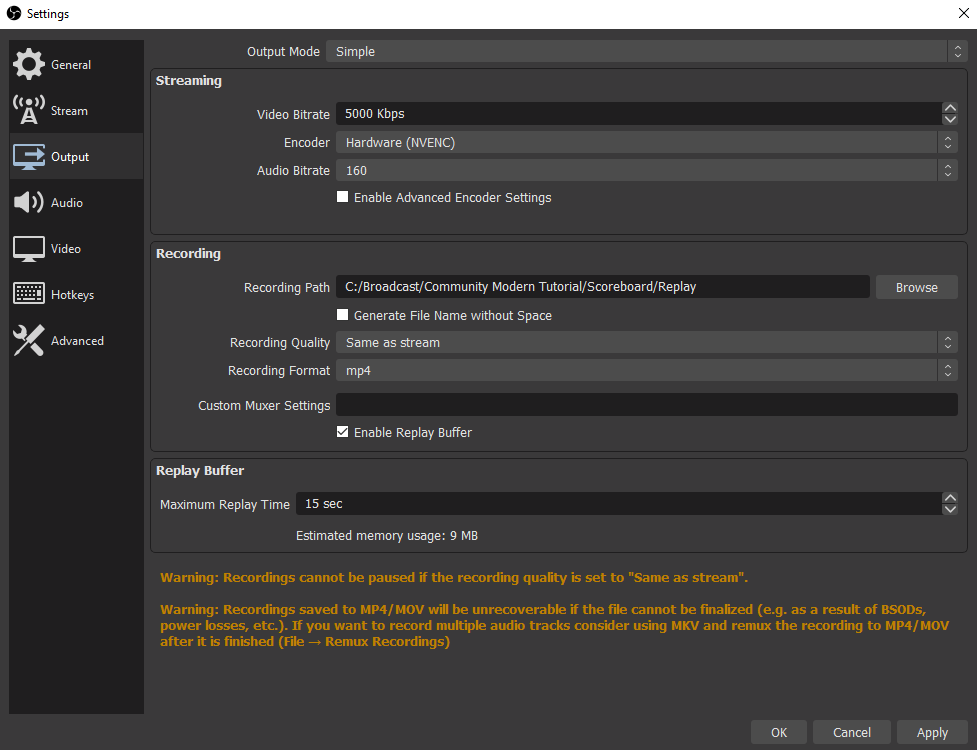Open Advanced settings label
This screenshot has width=977, height=750.
point(77,341)
